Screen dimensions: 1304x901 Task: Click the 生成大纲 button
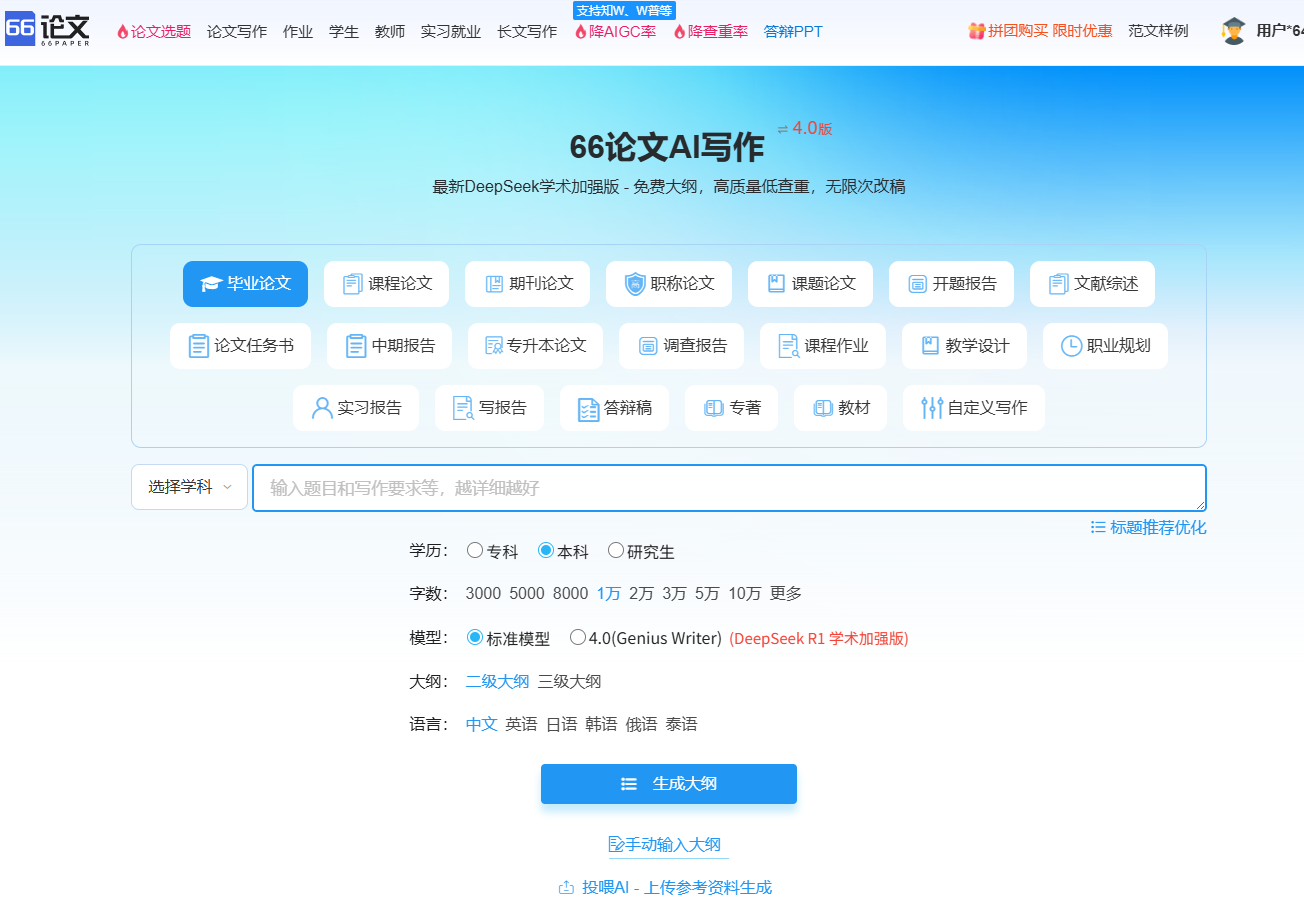(x=669, y=784)
